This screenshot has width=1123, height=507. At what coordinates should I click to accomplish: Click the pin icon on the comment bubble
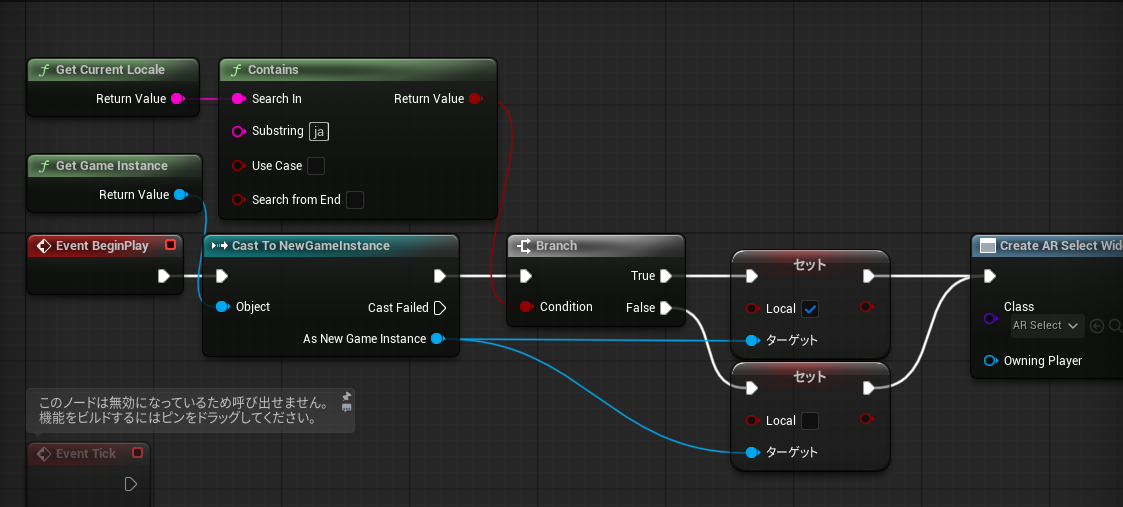pos(346,395)
